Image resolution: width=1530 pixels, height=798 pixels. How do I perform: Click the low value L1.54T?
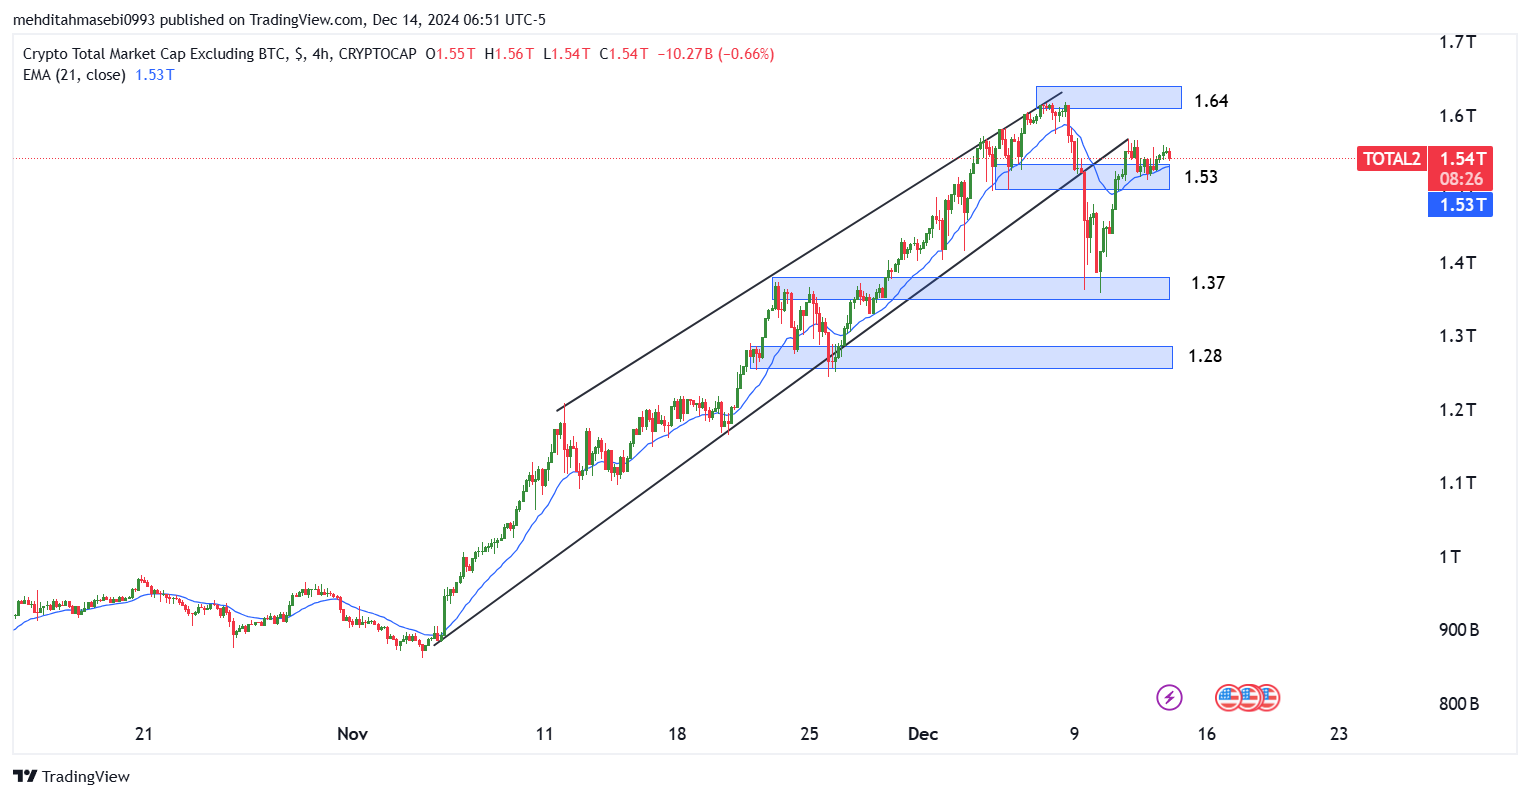[x=567, y=54]
